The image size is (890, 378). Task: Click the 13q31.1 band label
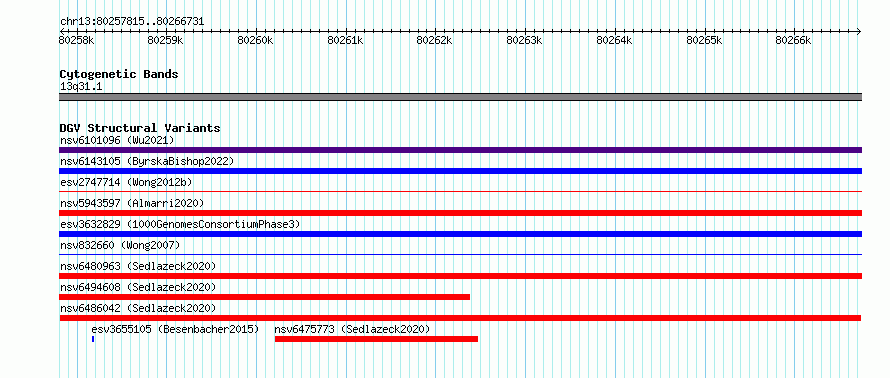point(81,87)
